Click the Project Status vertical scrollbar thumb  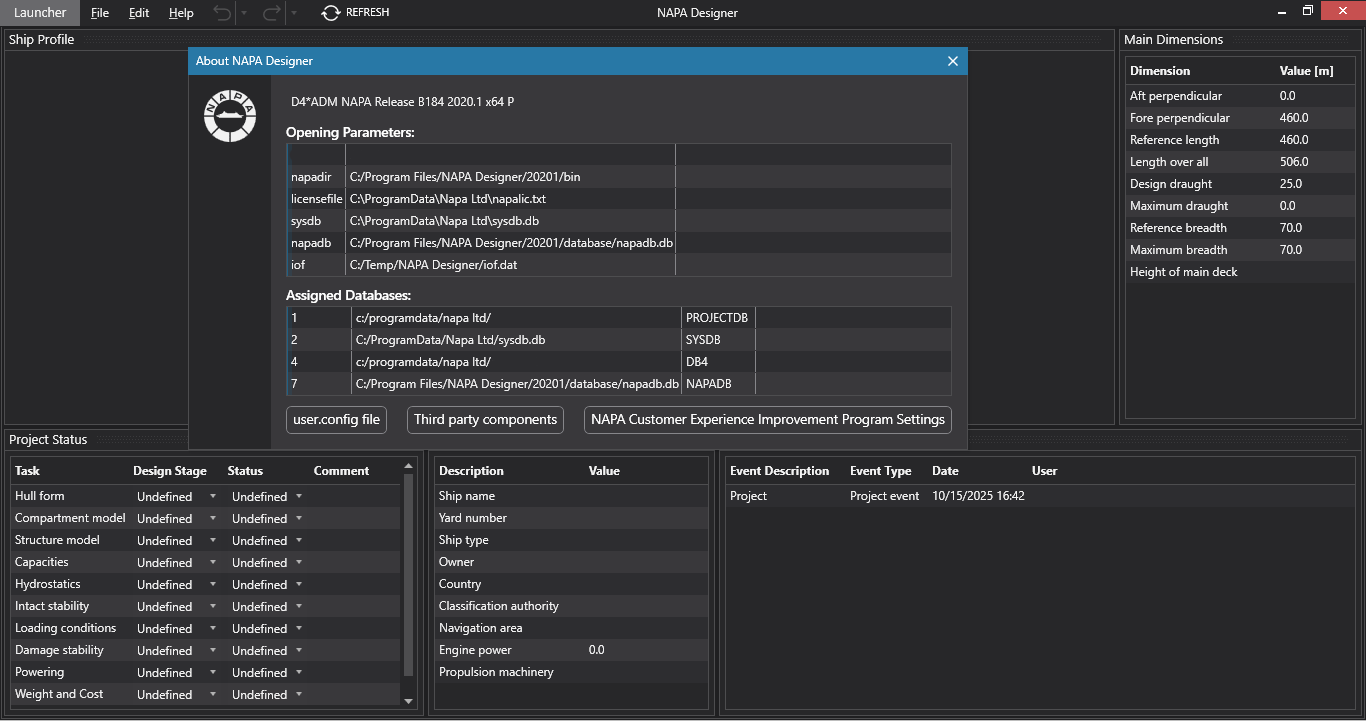click(x=408, y=576)
